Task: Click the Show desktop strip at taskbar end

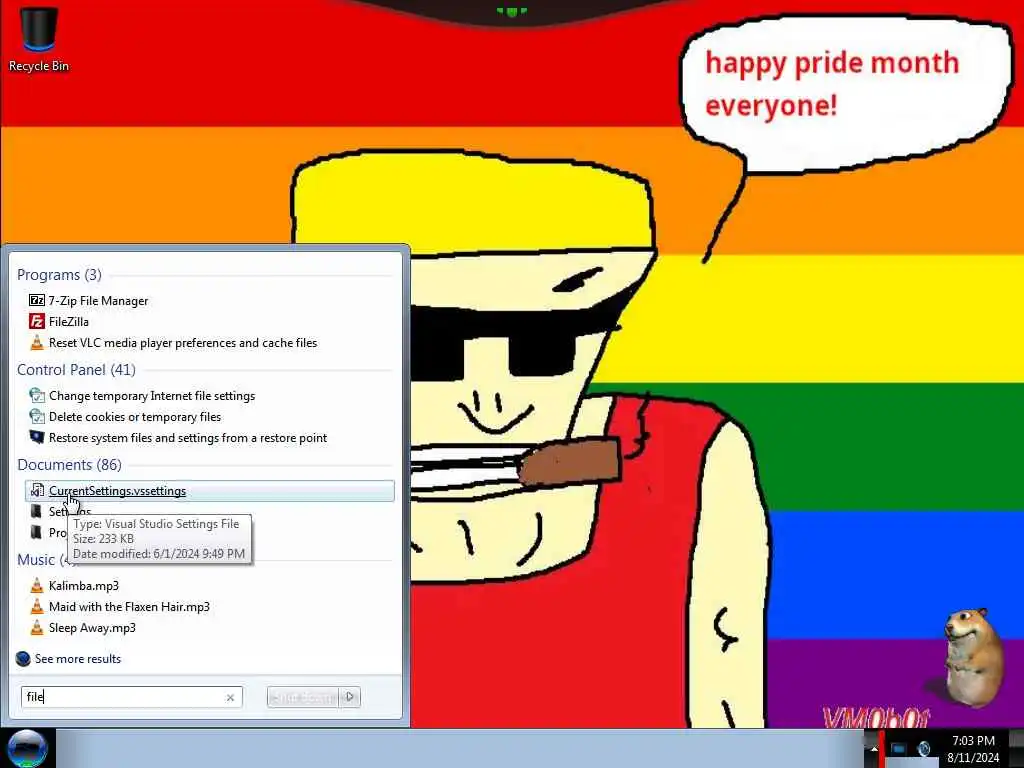Action: click(1016, 749)
